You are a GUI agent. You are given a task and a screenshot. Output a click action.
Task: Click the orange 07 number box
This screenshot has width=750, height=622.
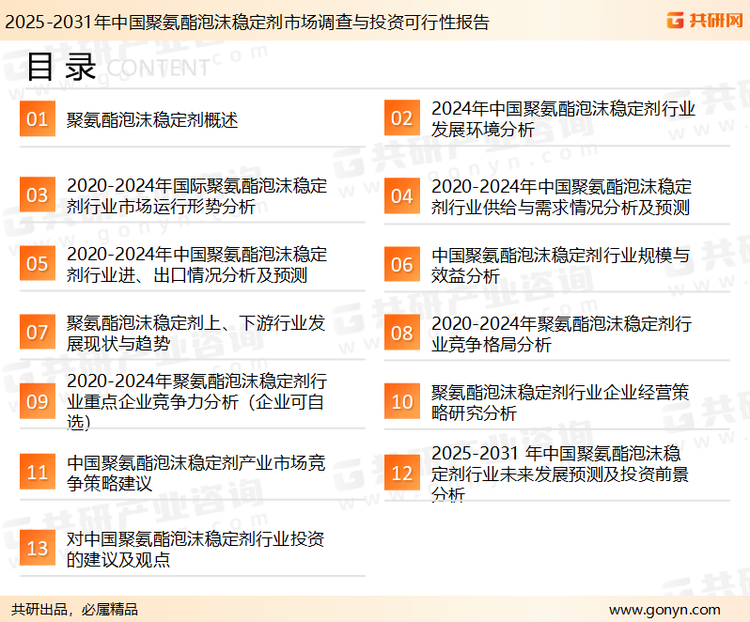(37, 332)
